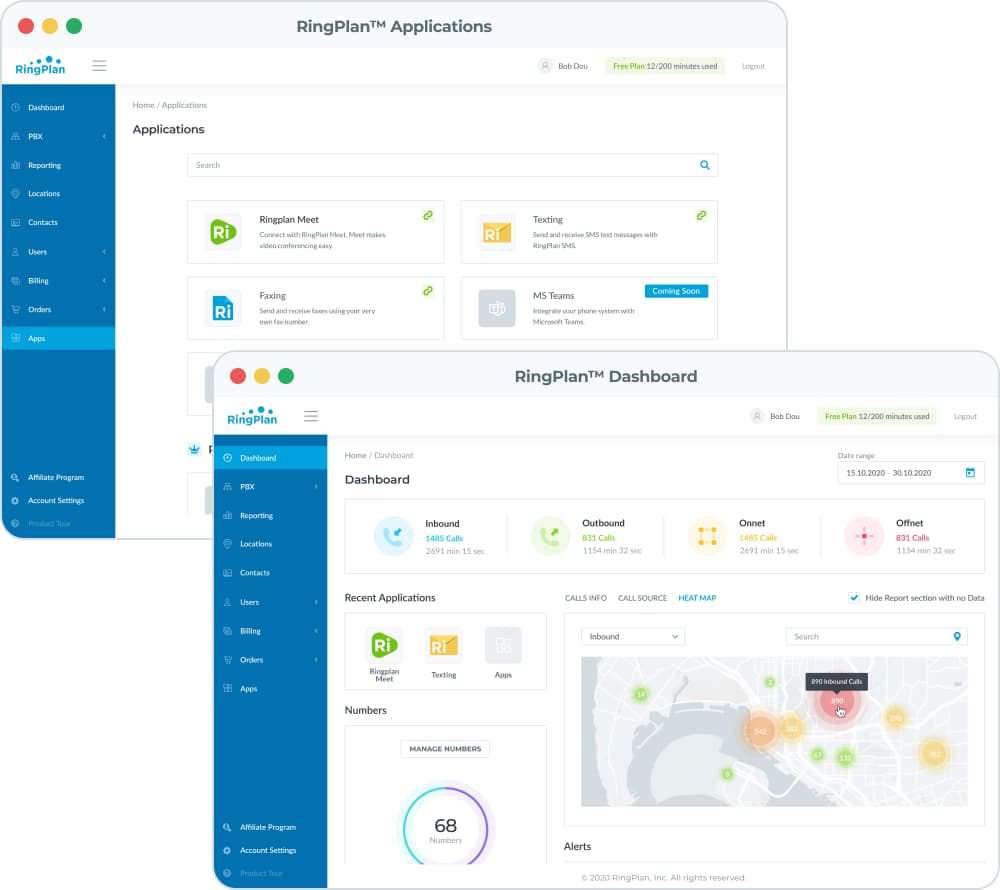Click the date range field 15.10.2020 - 30.10.2020

click(911, 472)
